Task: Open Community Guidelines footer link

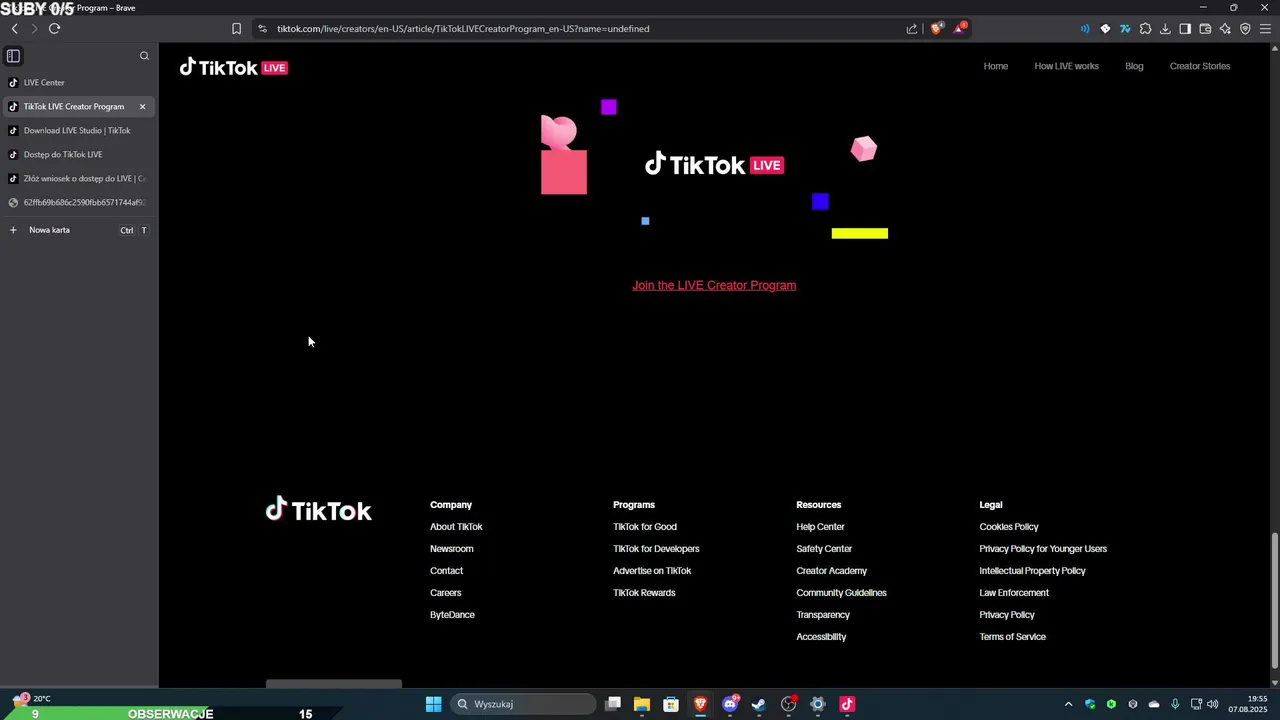Action: [841, 593]
